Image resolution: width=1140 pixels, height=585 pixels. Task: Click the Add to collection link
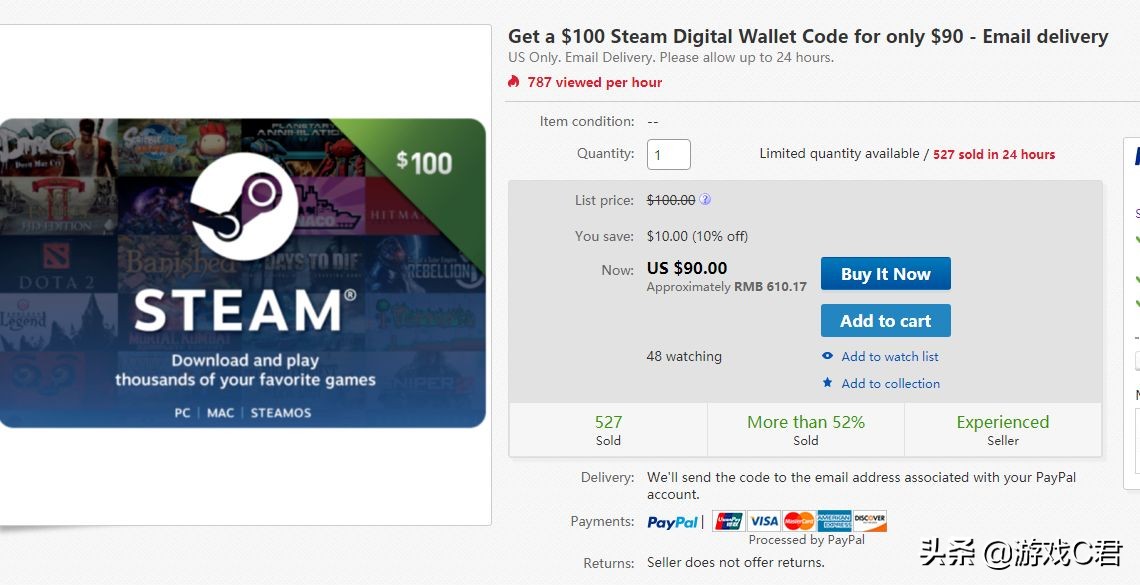pos(890,383)
